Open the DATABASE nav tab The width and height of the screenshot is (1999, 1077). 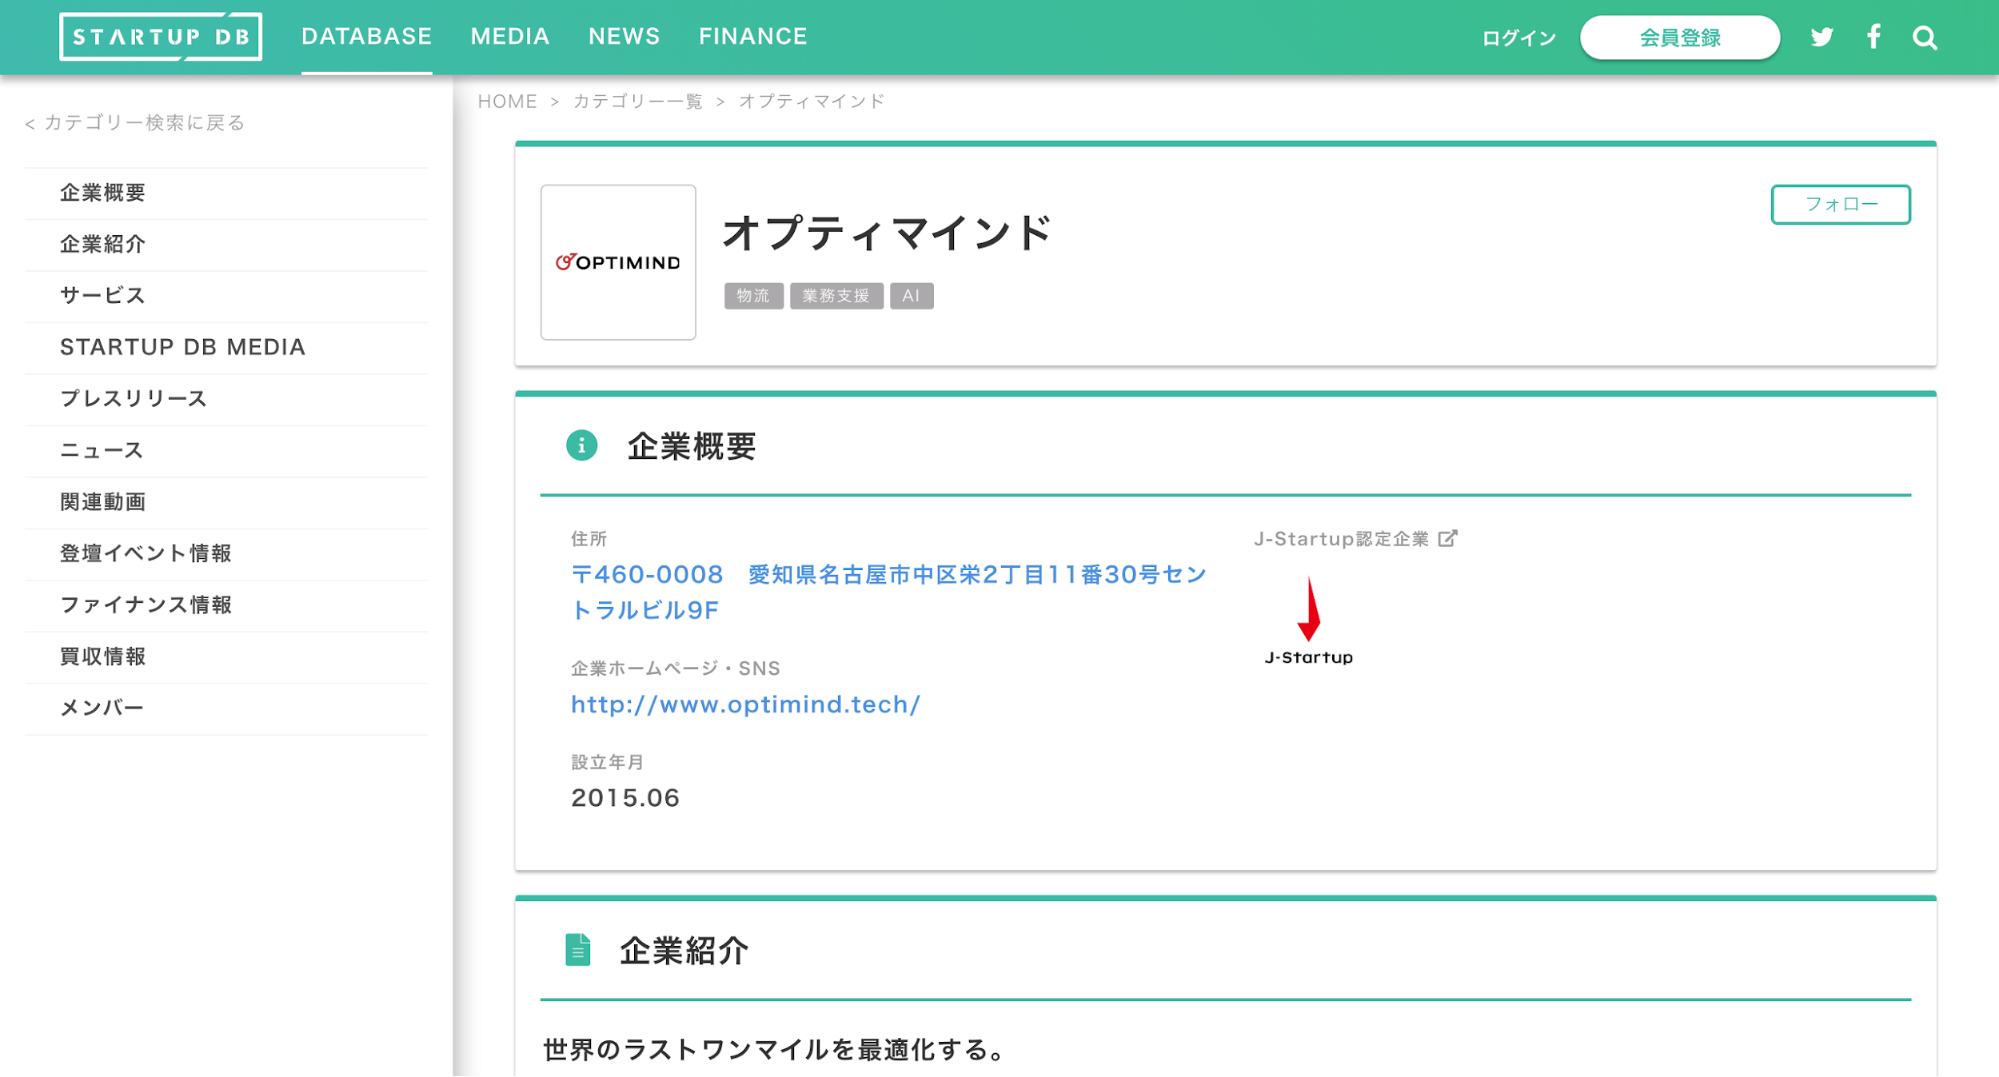[x=367, y=37]
